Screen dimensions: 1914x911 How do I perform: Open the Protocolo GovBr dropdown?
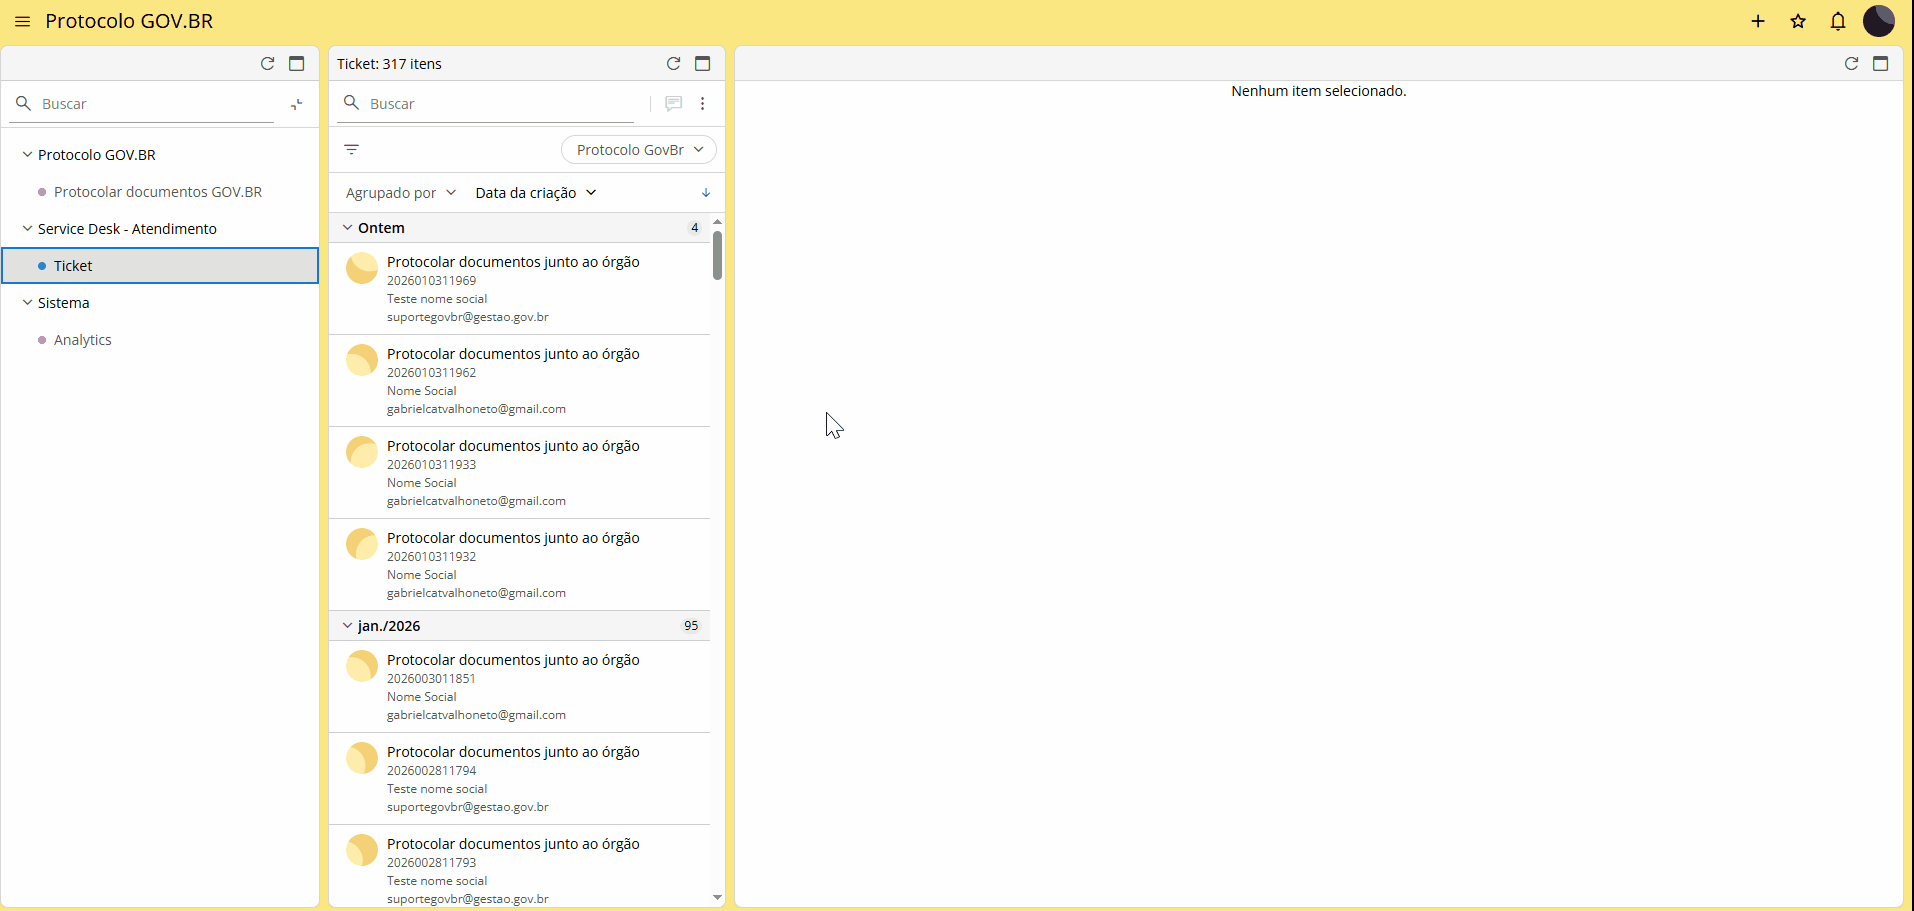(x=639, y=150)
